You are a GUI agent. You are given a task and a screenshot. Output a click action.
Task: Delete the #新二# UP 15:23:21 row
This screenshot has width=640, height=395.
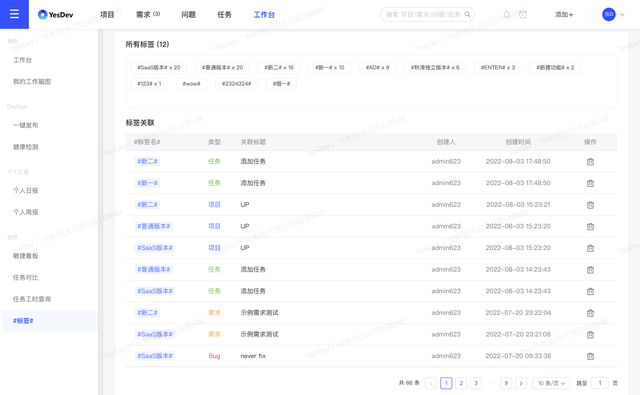coord(590,205)
